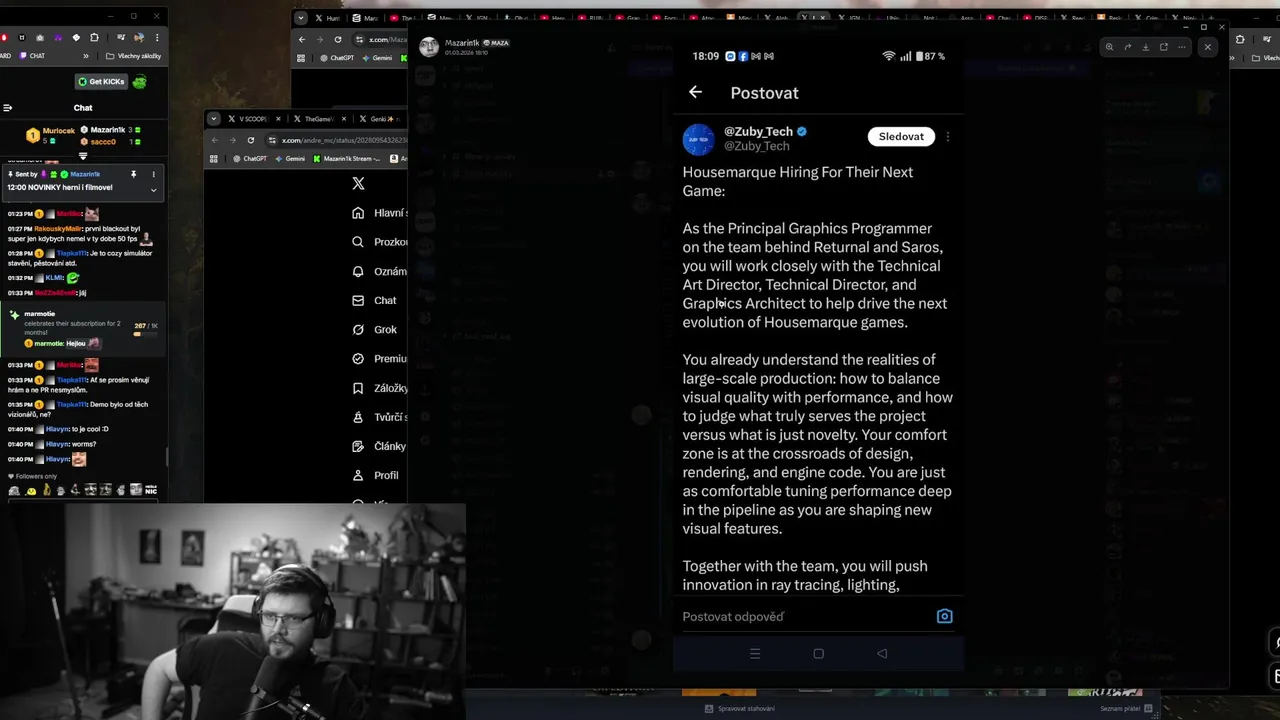Viewport: 1280px width, 720px height.
Task: Open the CHAT bookmark
Action: click(32, 56)
